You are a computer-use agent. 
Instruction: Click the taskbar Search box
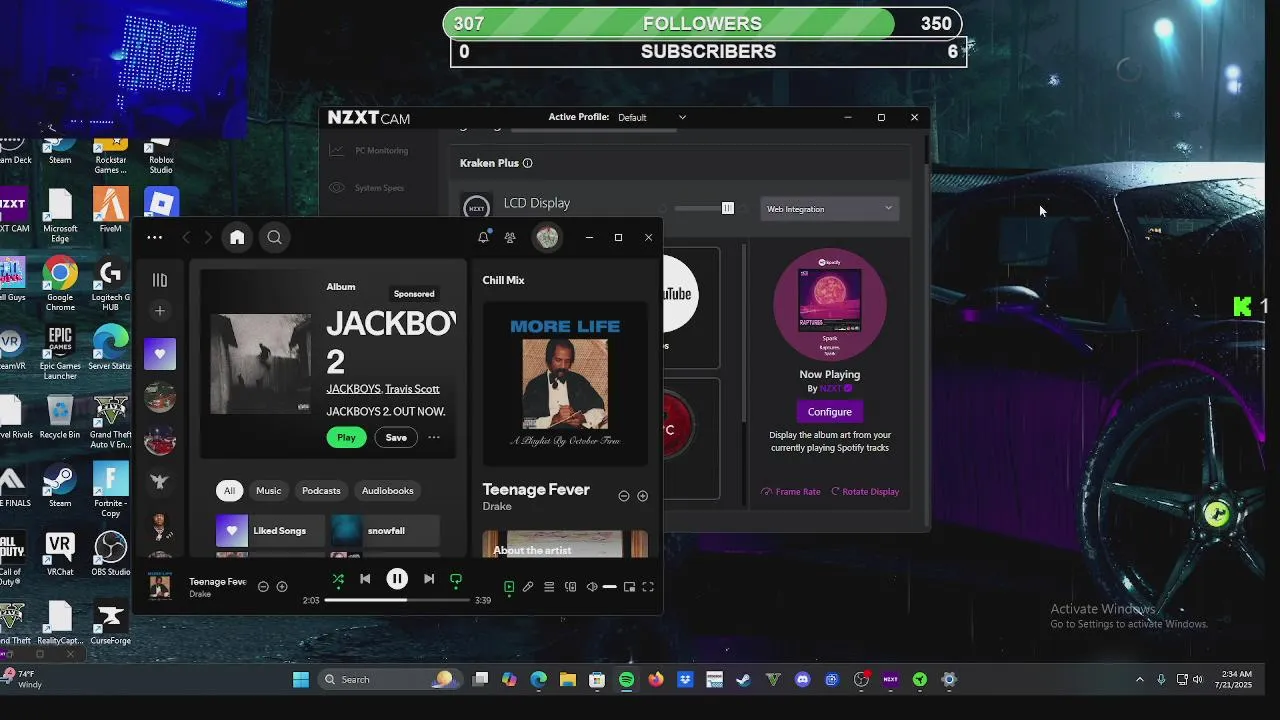pos(389,680)
